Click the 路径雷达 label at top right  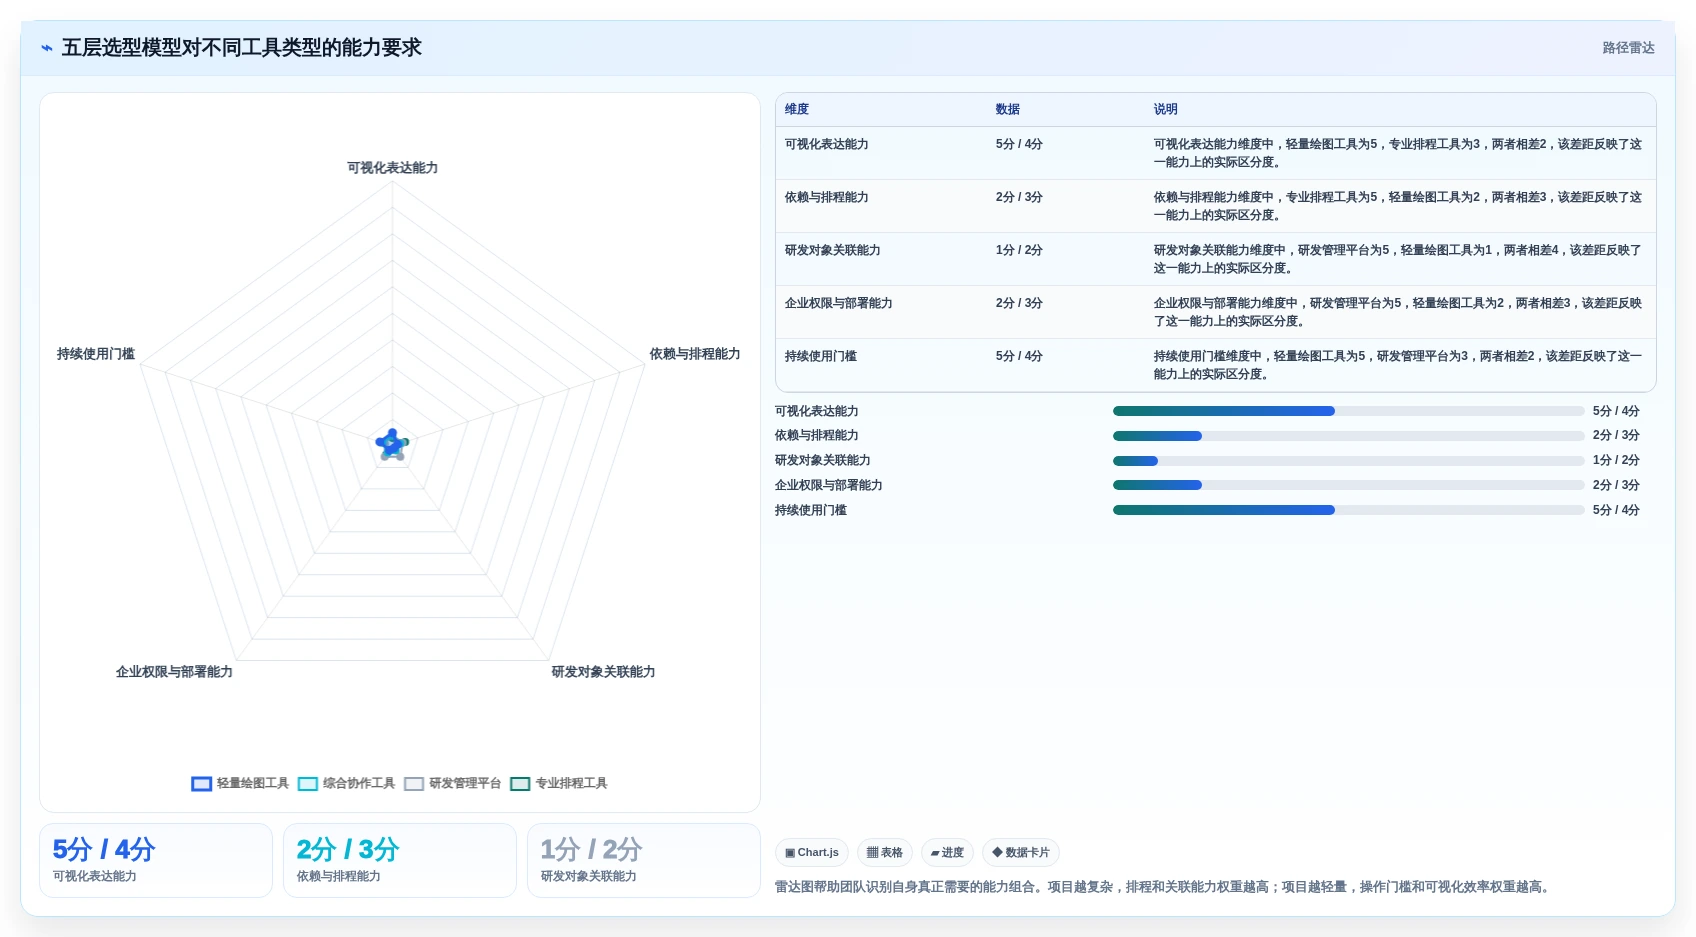tap(1628, 48)
